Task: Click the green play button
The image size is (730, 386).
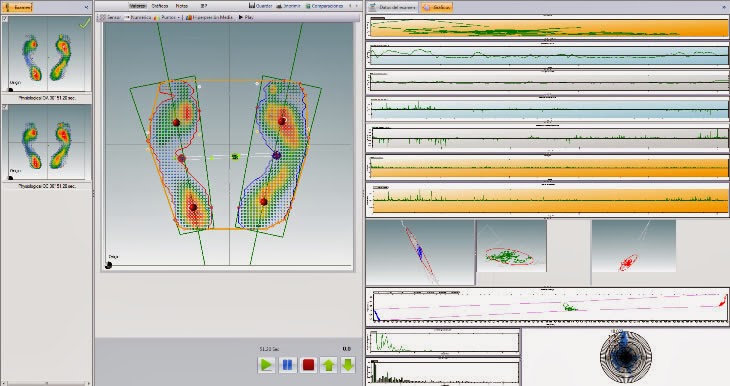Action: point(267,365)
